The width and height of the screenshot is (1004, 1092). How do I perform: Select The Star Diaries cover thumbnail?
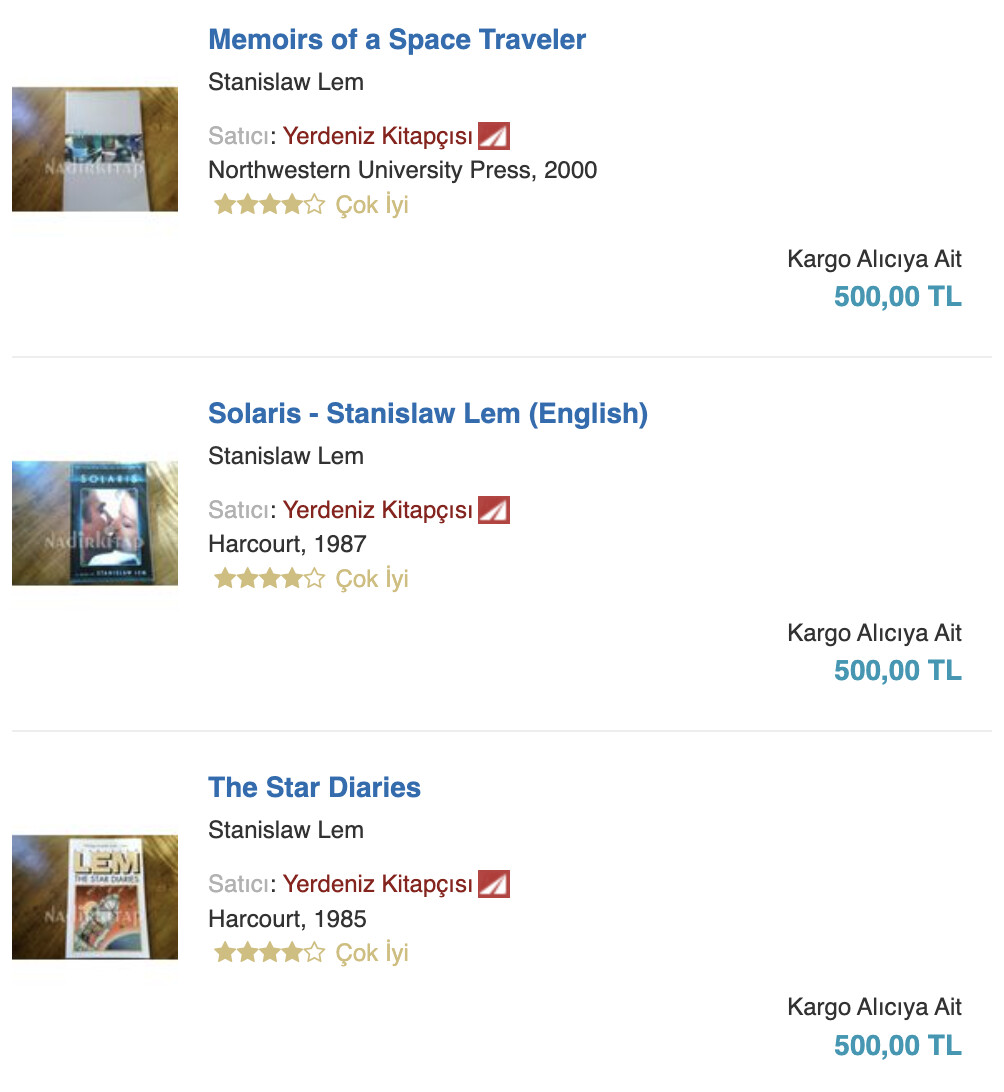95,897
